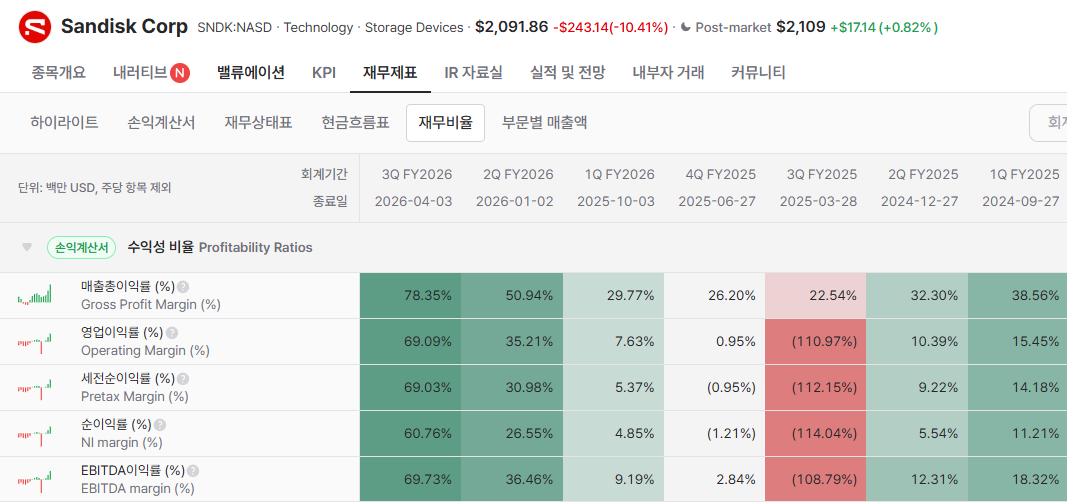Open IR 자료실 tab
Viewport: 1067px width, 502px height.
click(473, 72)
